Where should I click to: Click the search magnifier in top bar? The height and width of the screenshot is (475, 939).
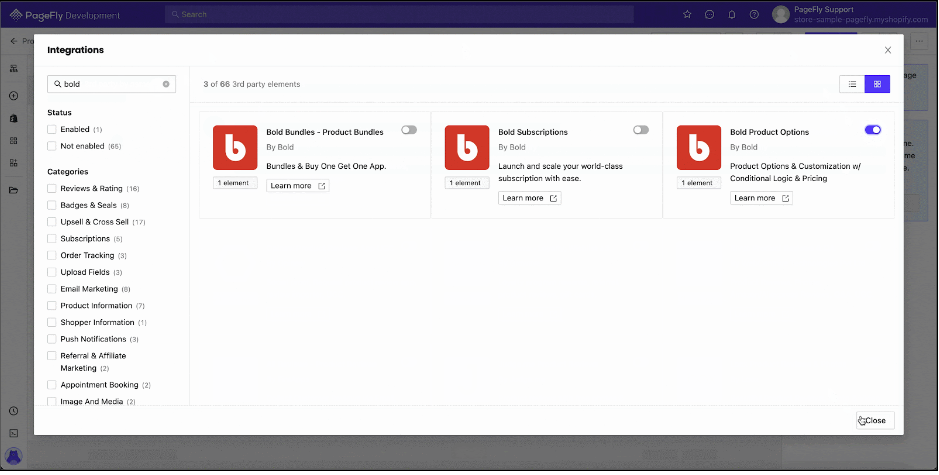tap(175, 14)
